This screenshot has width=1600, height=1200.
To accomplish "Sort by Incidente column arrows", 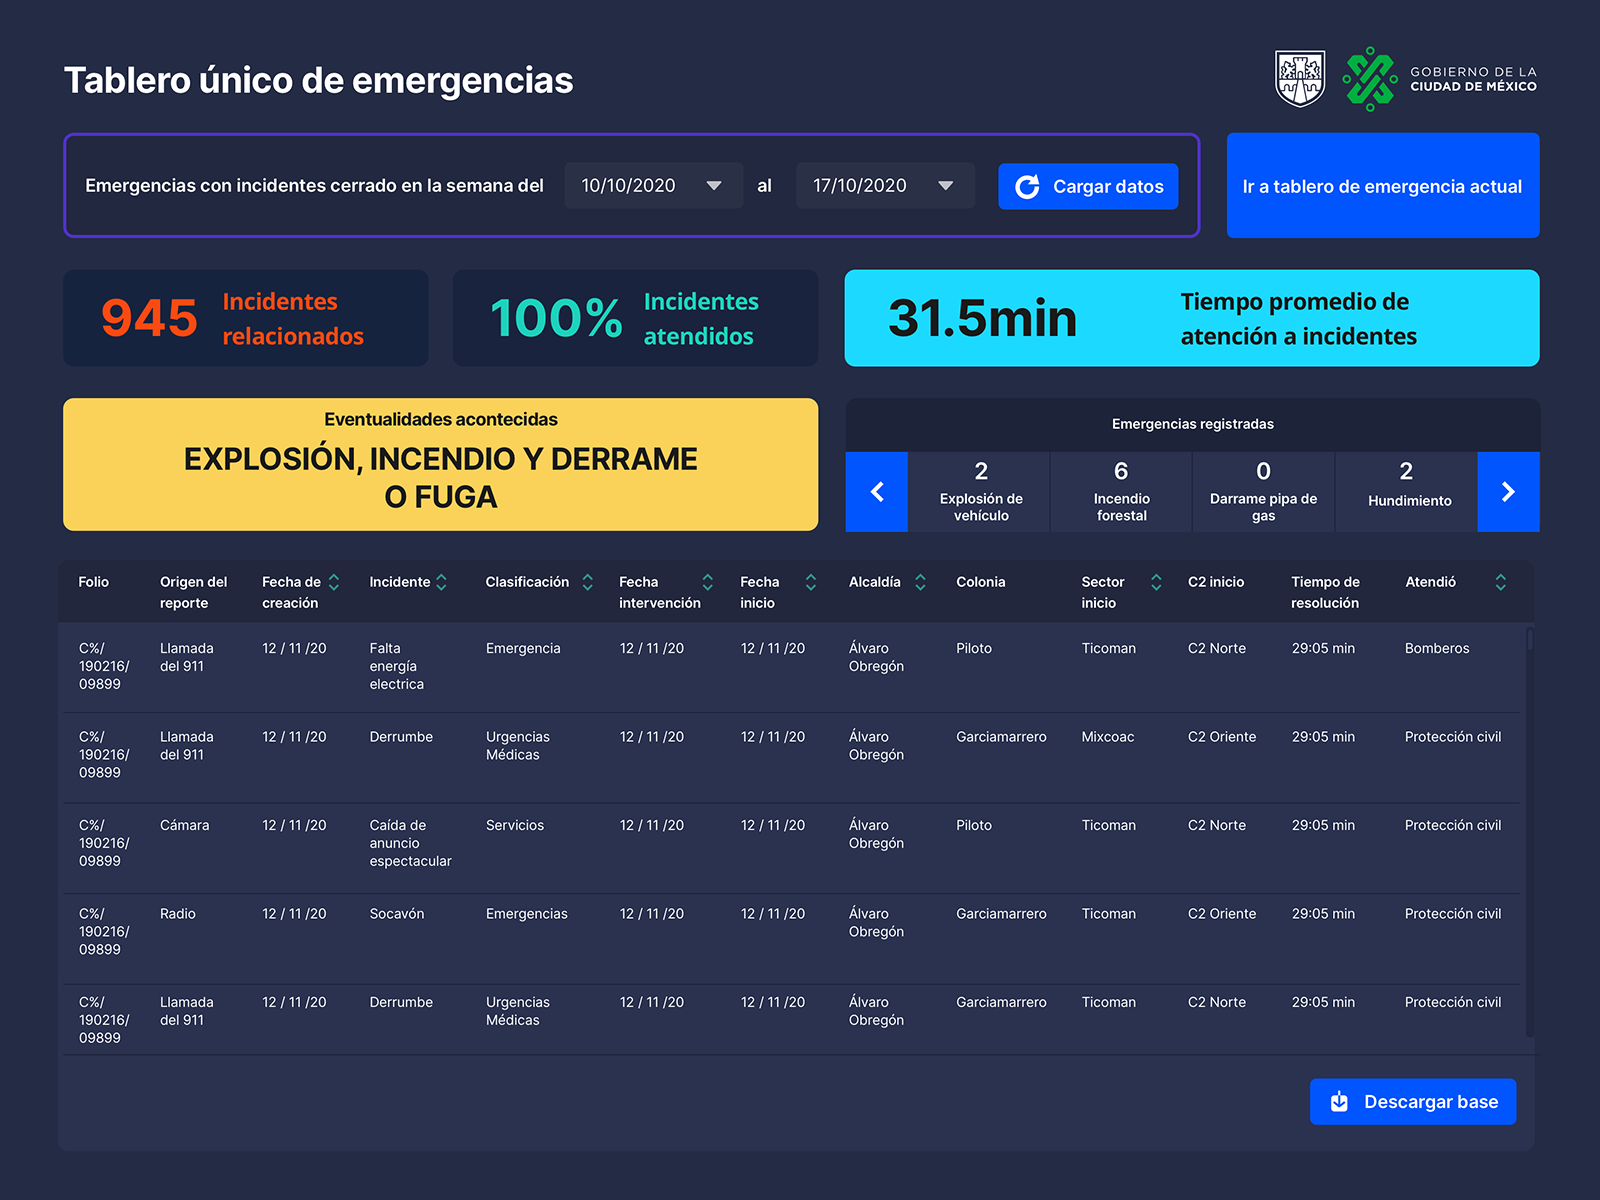I will pos(441,582).
